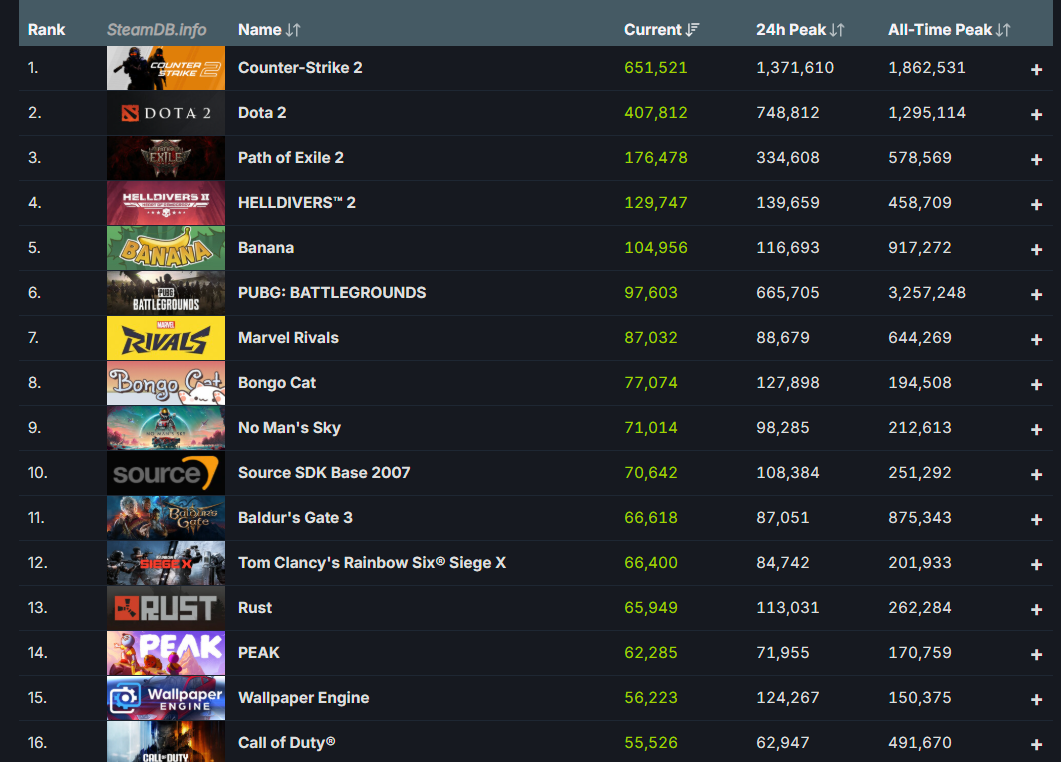This screenshot has height=762, width=1061.
Task: Open the Dota 2 logo thumbnail
Action: pyautogui.click(x=166, y=112)
